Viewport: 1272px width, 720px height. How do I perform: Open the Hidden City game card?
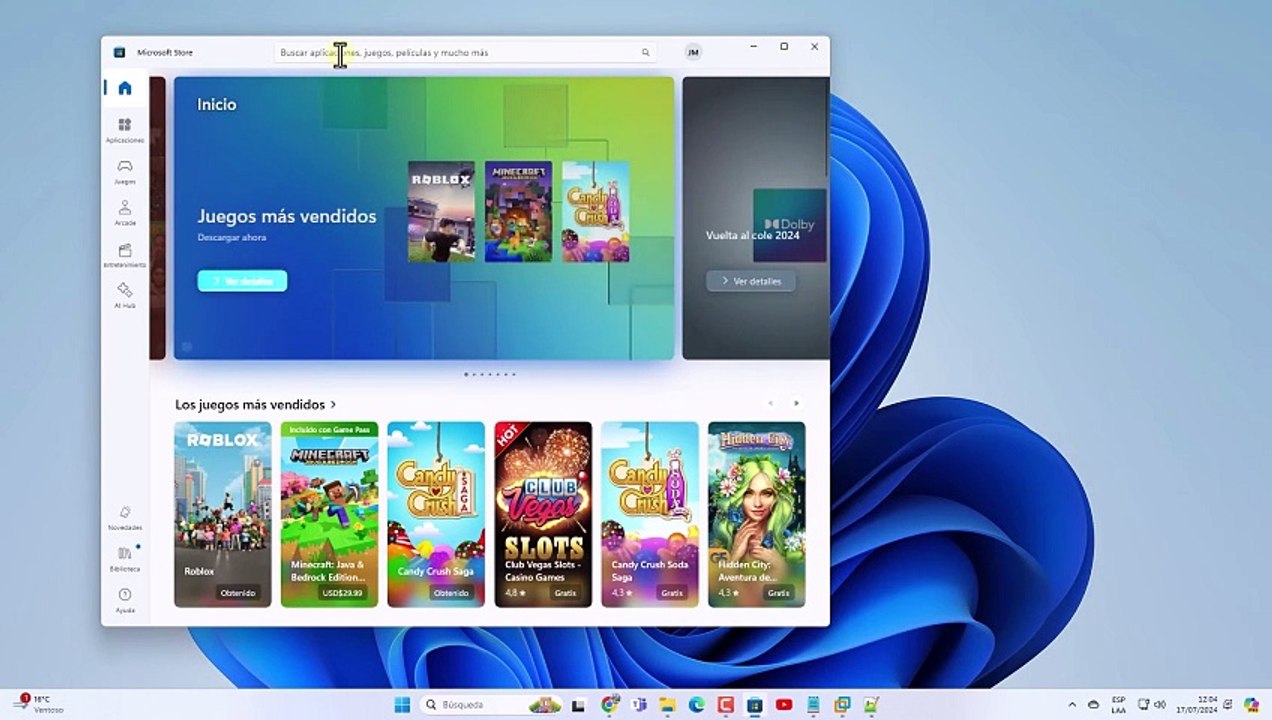click(756, 514)
